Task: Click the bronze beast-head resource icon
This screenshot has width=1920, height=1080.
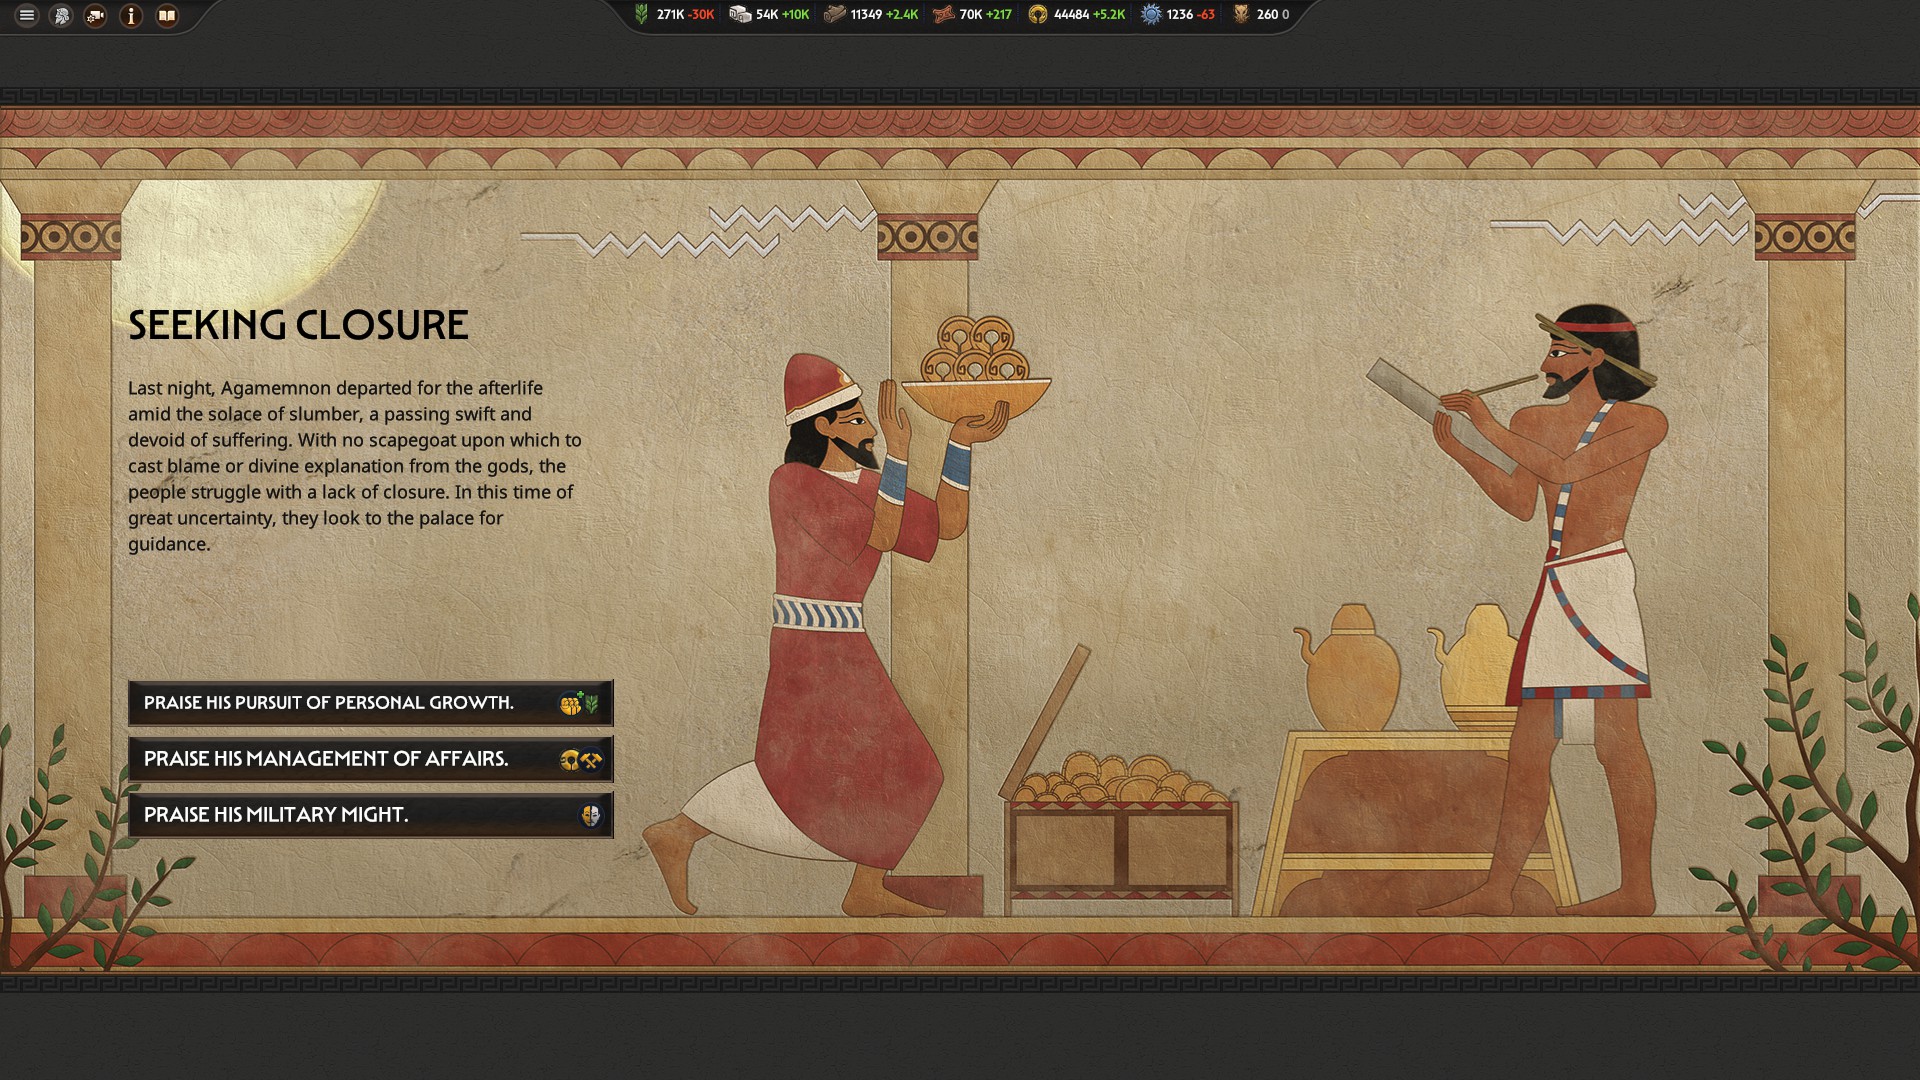Action: (x=1241, y=14)
